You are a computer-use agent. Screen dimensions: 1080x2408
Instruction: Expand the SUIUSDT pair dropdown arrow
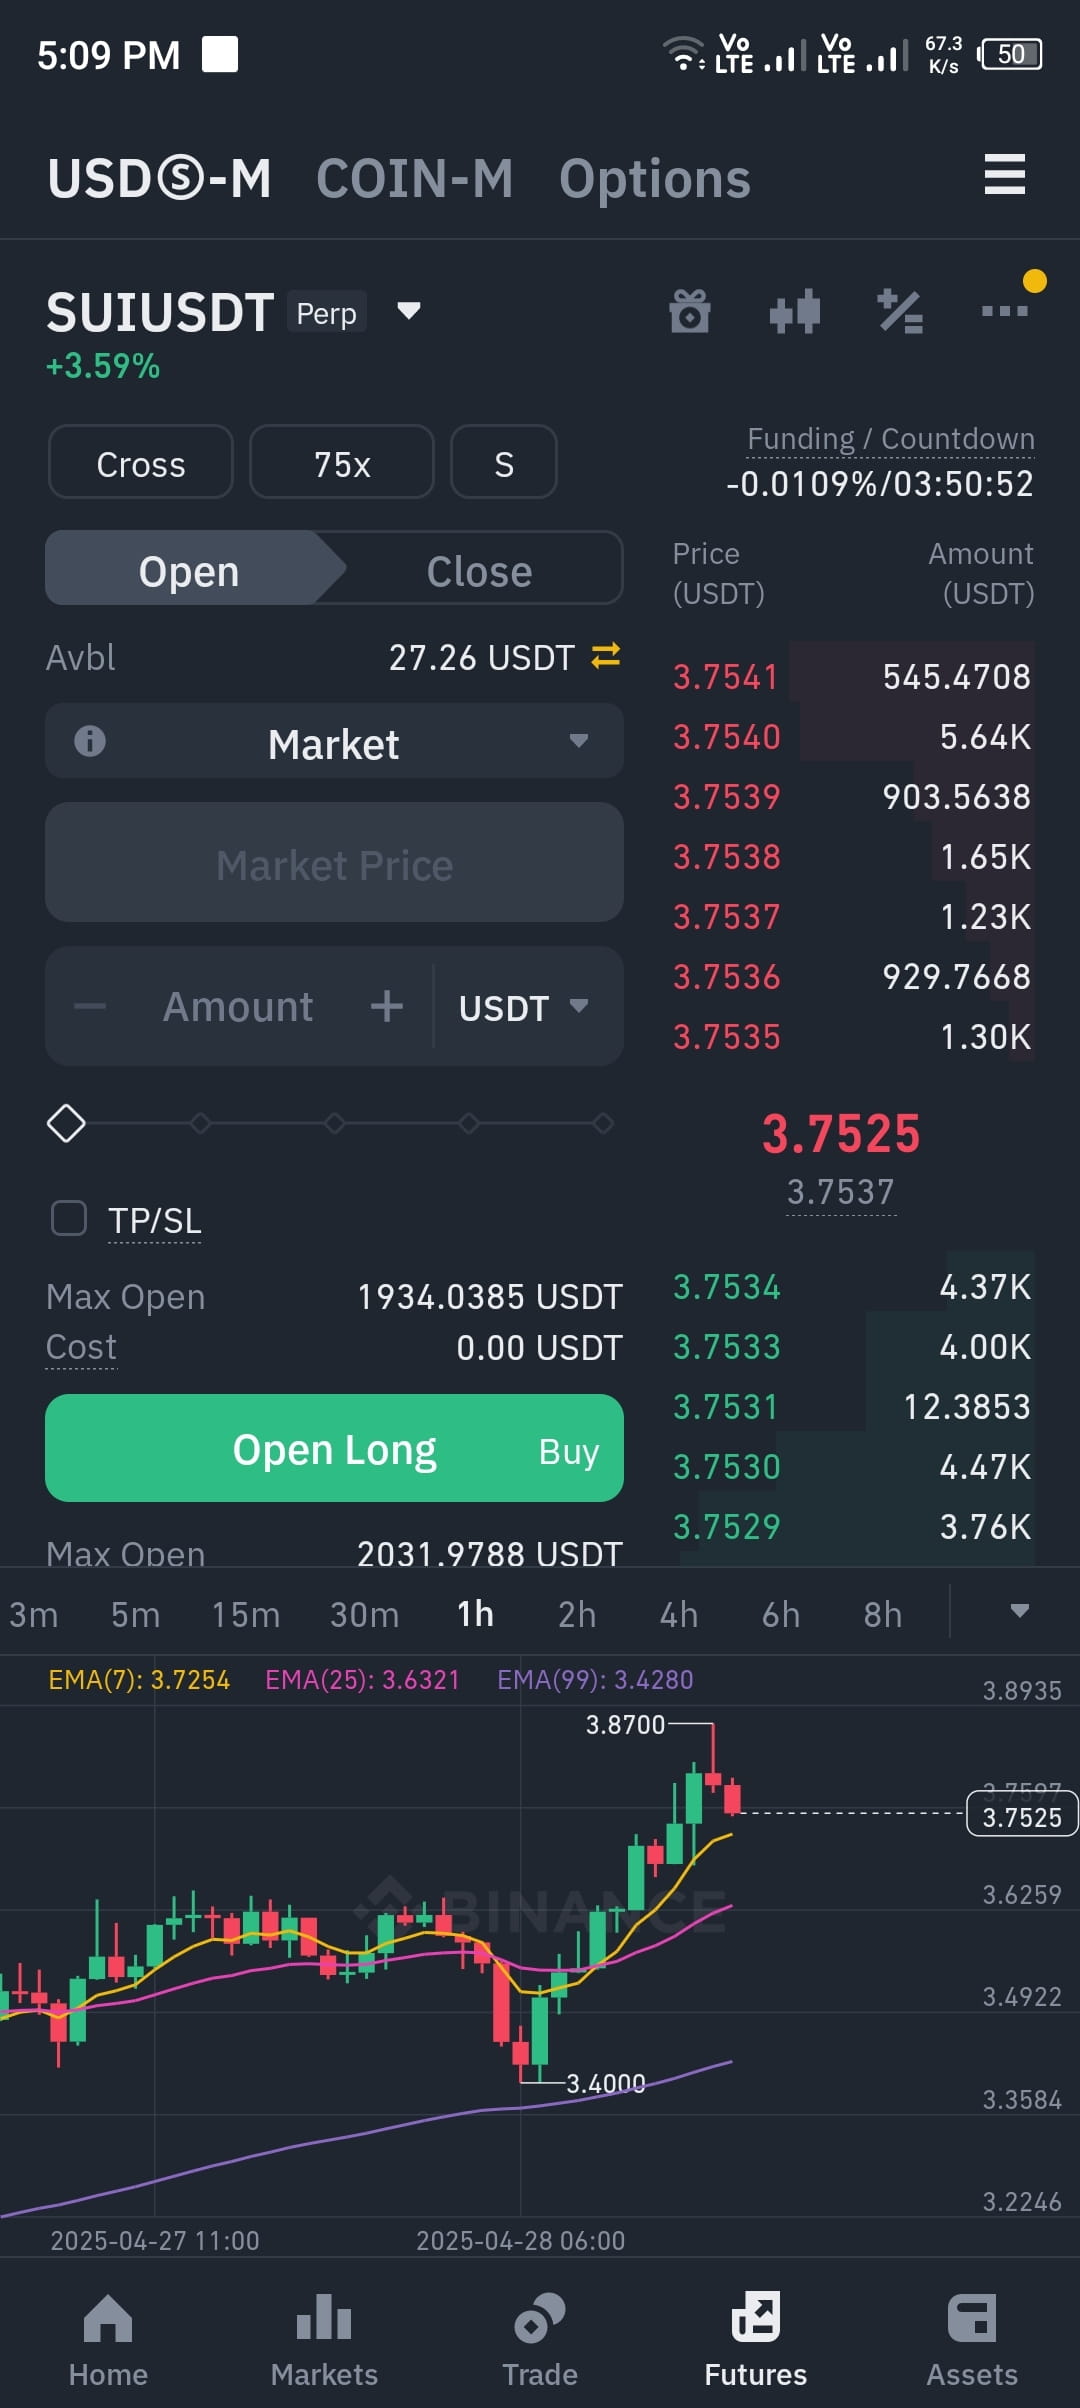pyautogui.click(x=408, y=311)
